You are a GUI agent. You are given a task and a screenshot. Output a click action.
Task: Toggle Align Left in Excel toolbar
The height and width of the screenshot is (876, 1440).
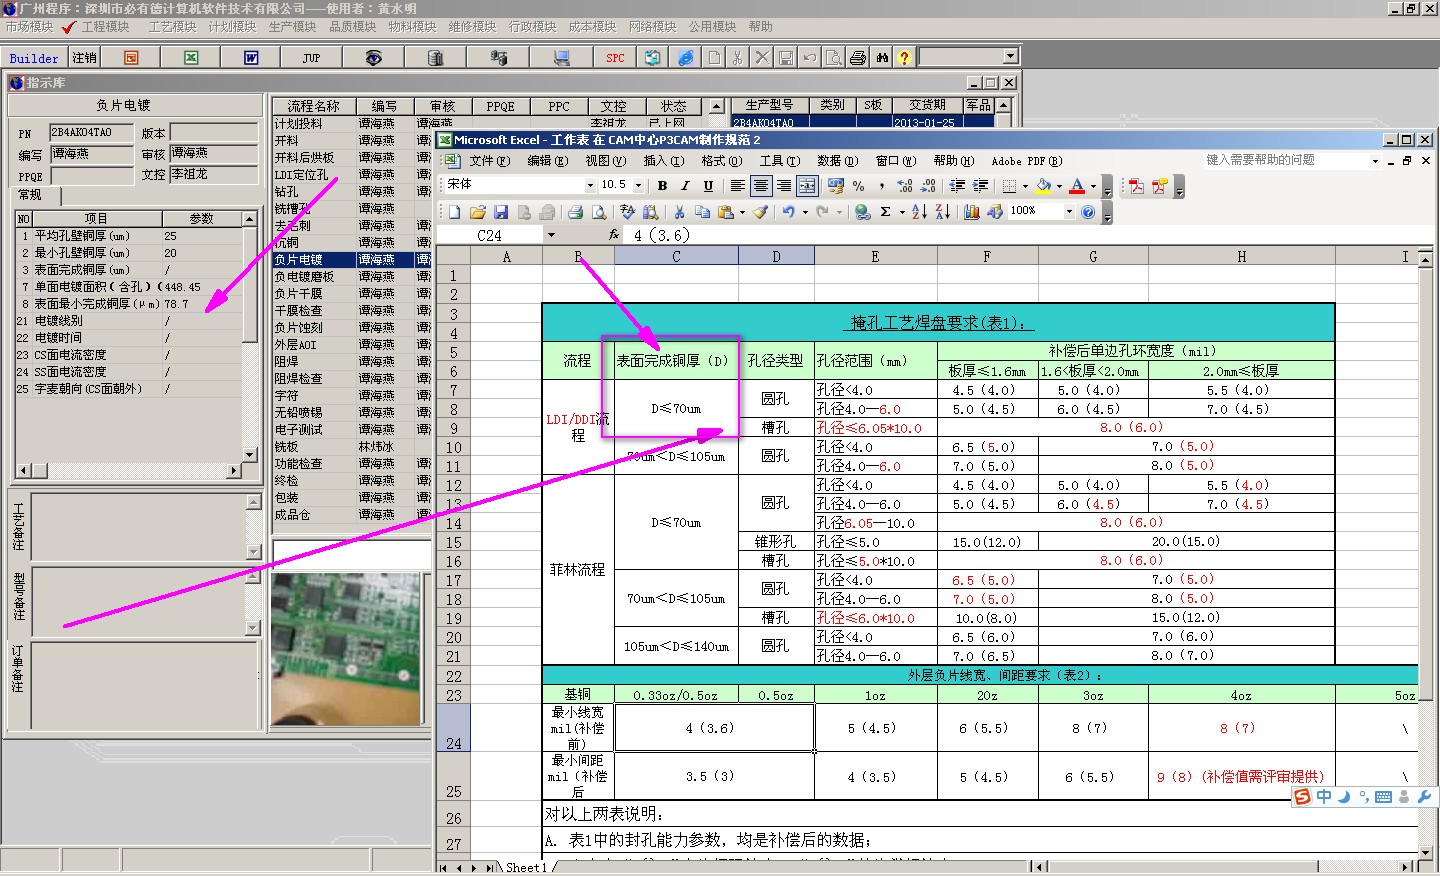point(737,186)
